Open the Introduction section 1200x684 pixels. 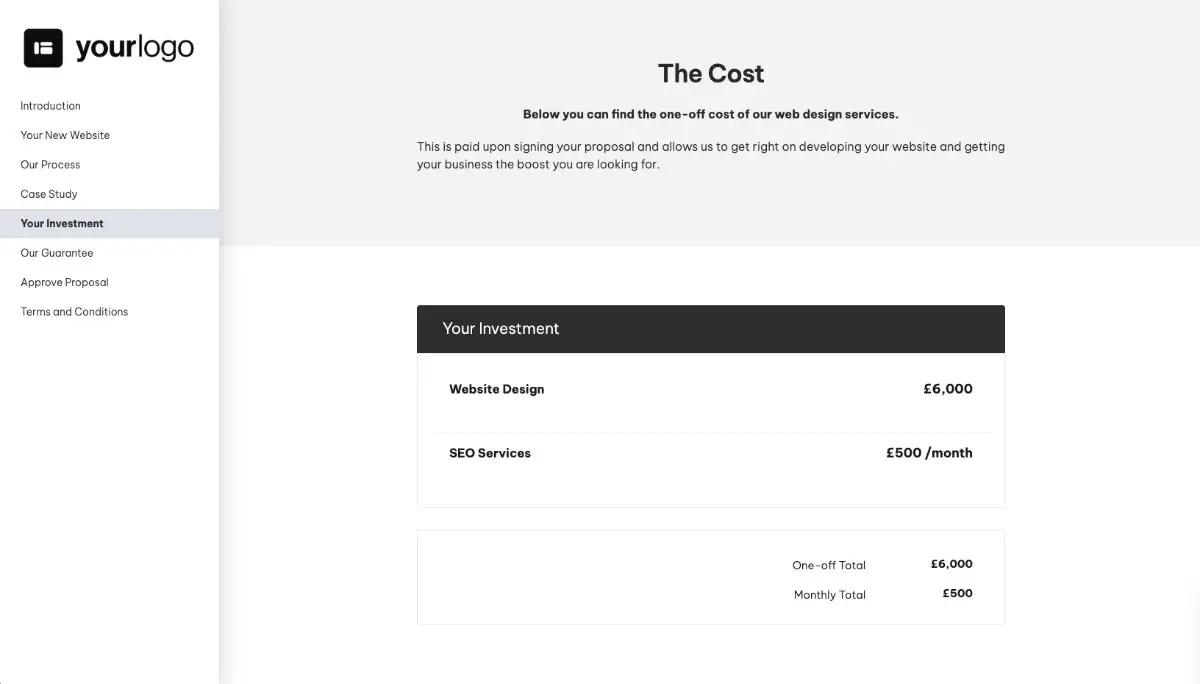click(50, 105)
